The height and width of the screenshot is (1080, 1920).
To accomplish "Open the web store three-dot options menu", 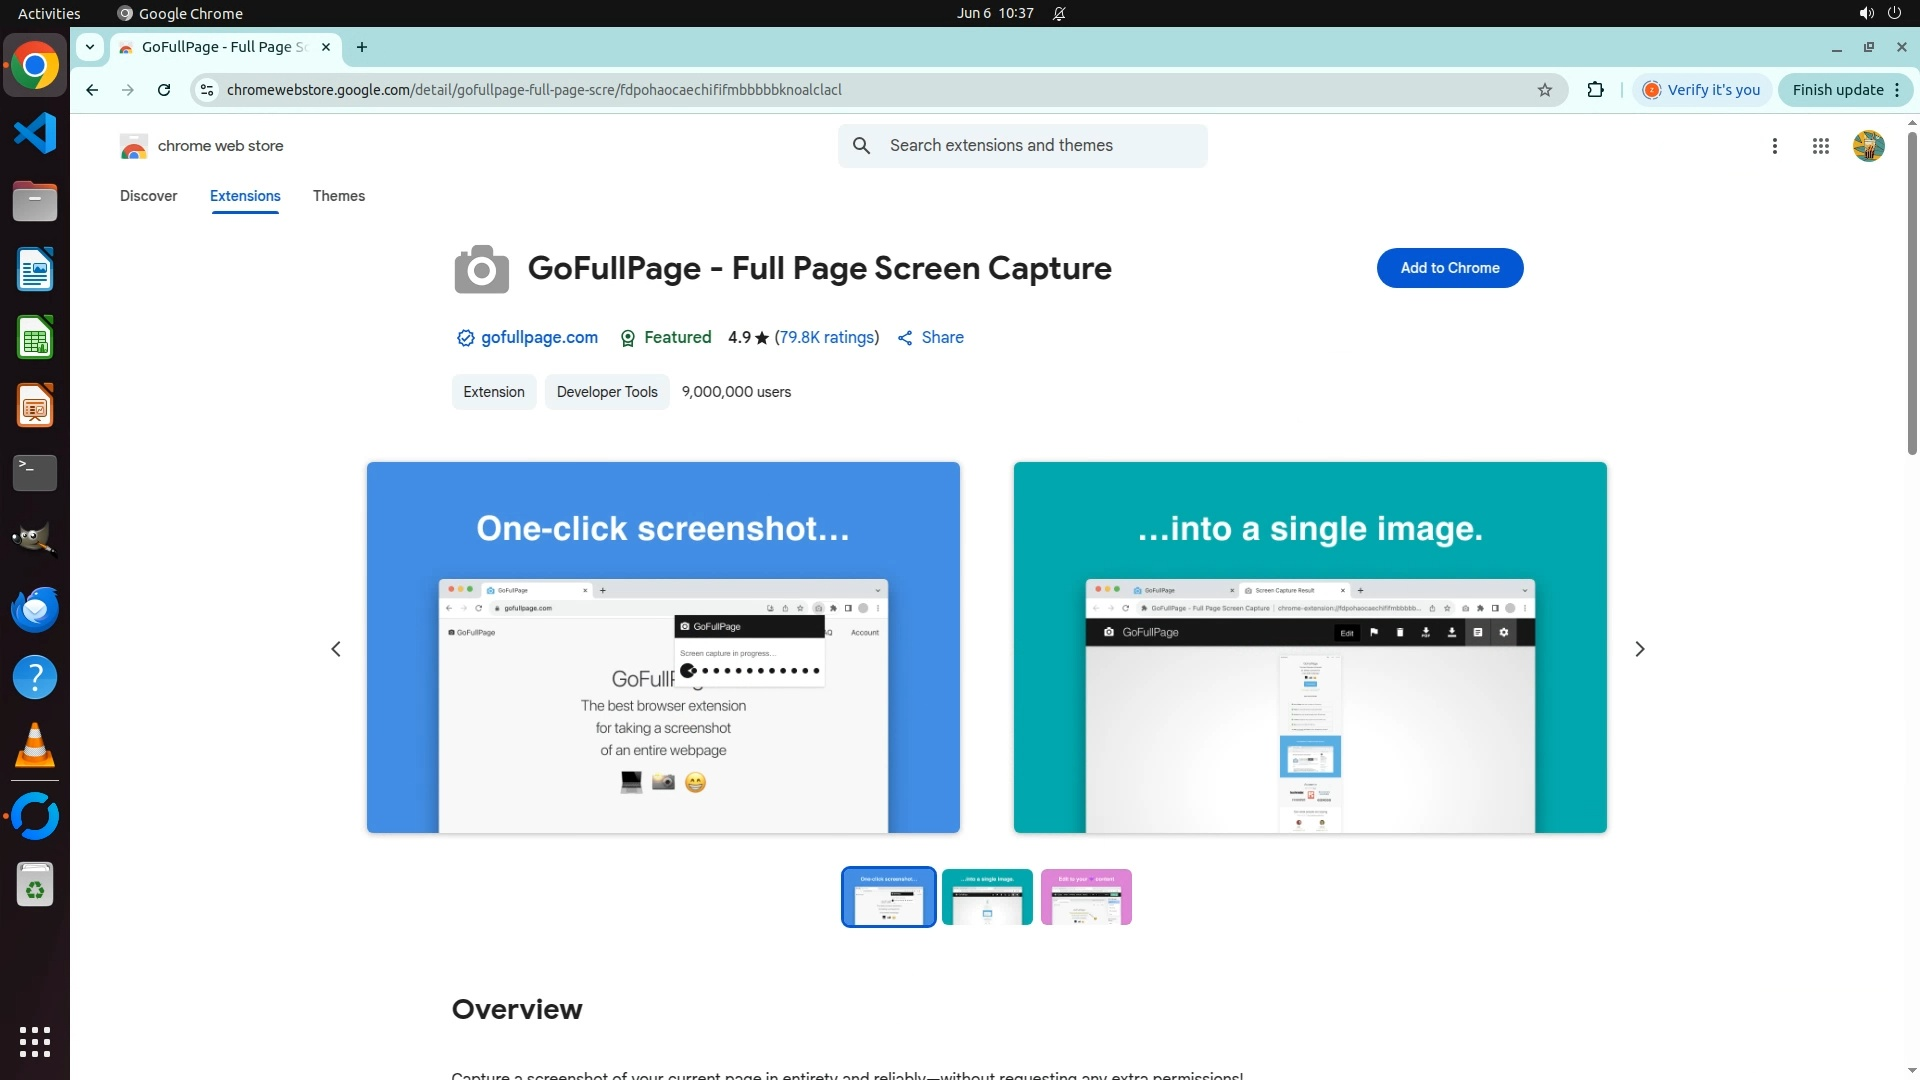I will click(x=1775, y=146).
